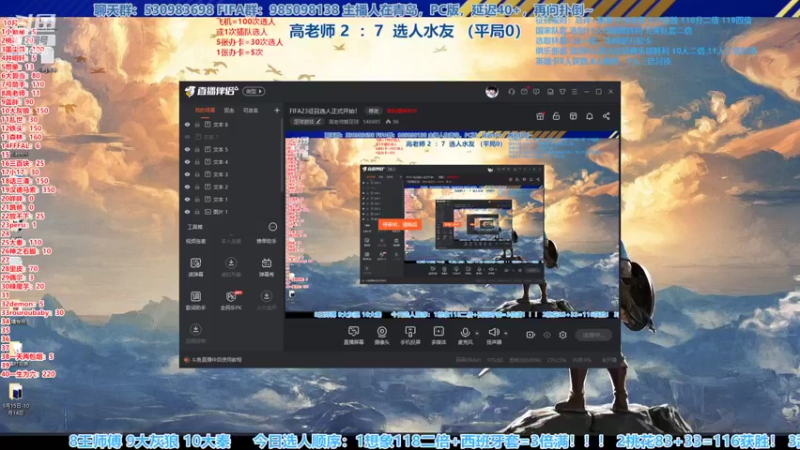The image size is (800, 450).
Task: Open the gift box icon
Action: tap(540, 116)
